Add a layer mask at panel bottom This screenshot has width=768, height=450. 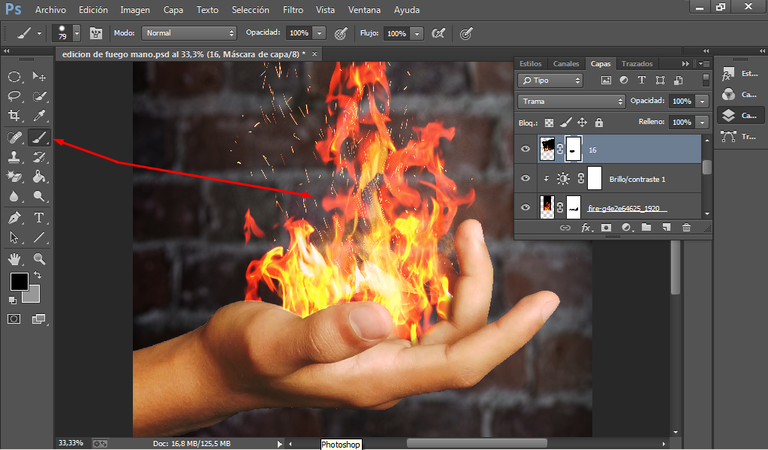point(606,228)
